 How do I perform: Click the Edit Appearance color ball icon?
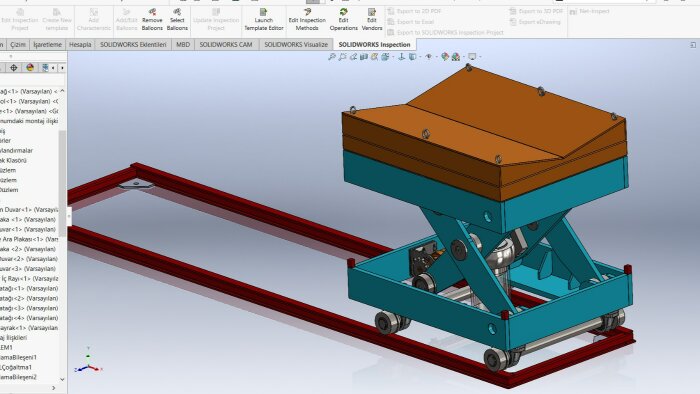(445, 57)
